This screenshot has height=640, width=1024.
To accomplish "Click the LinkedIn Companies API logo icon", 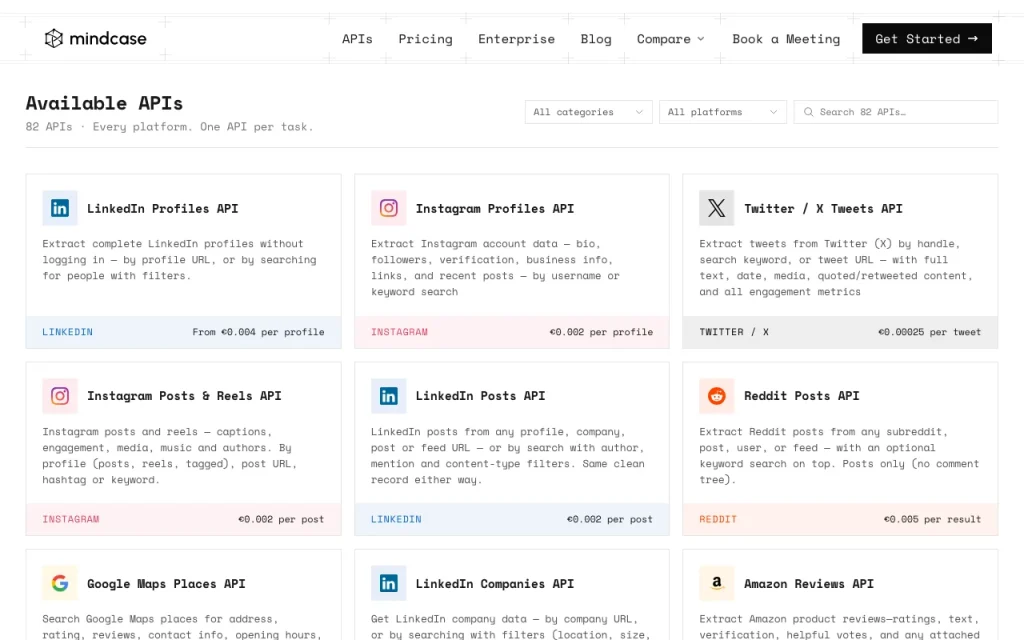I will [389, 583].
